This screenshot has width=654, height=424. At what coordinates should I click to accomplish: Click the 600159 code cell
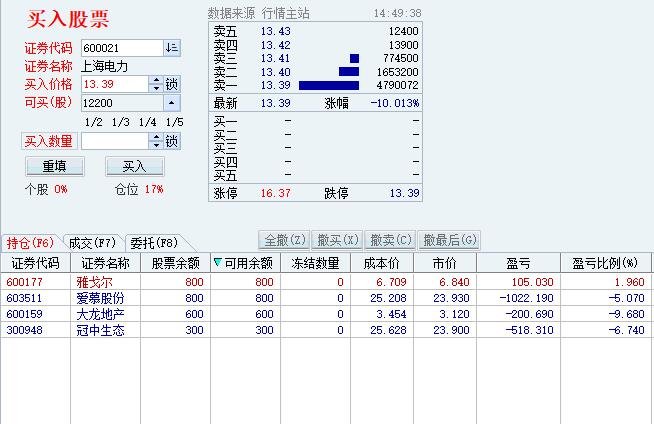pyautogui.click(x=25, y=314)
